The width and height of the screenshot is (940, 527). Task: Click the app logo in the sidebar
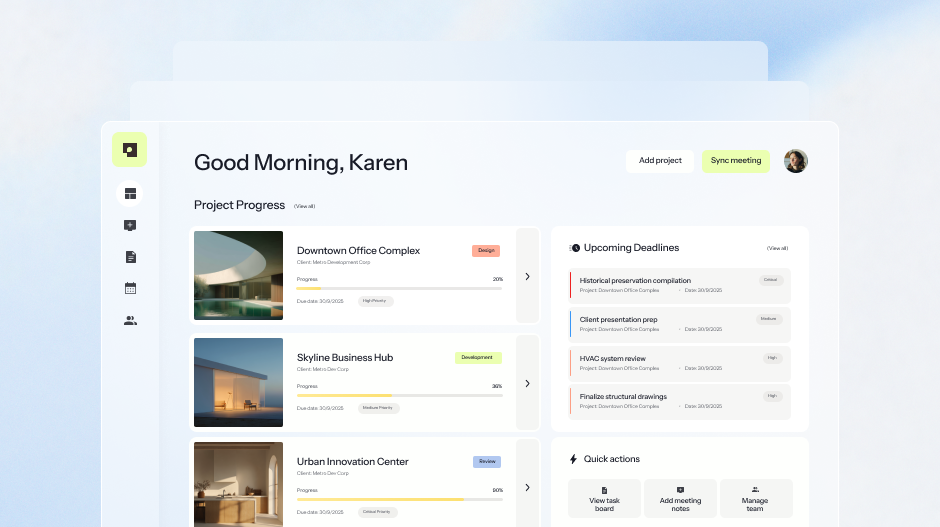(129, 150)
